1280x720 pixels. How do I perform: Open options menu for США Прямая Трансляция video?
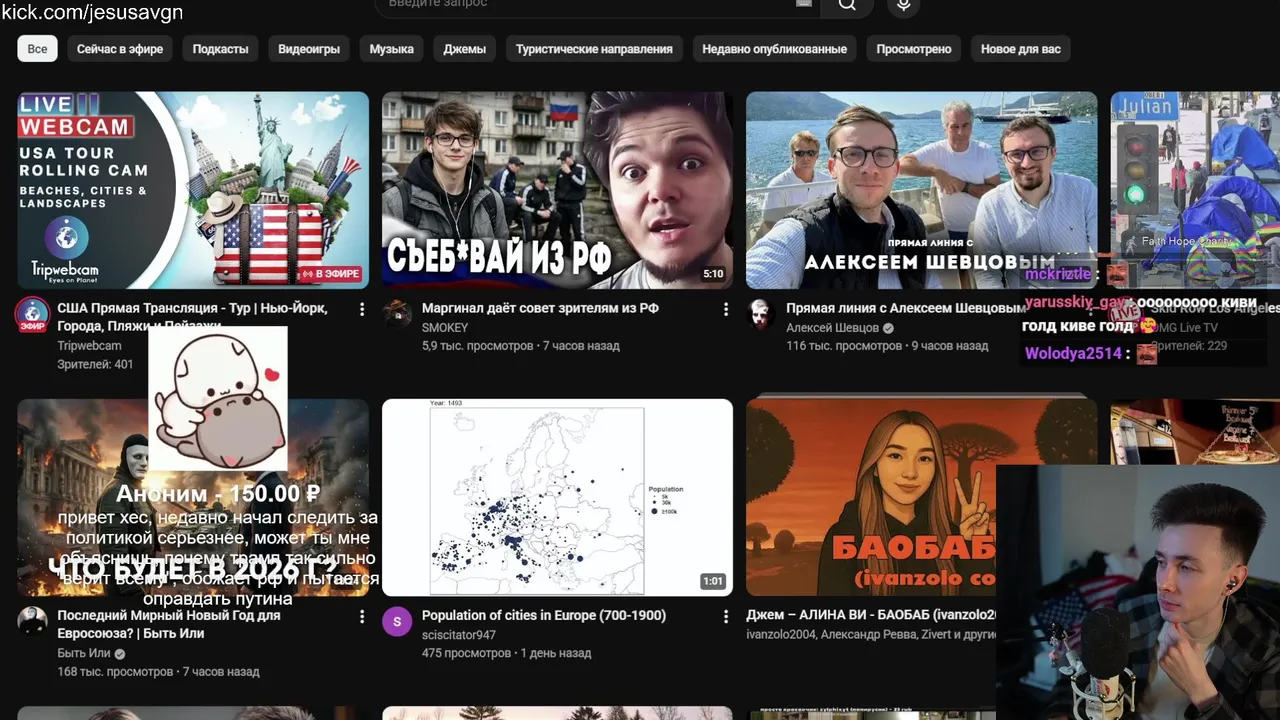(362, 310)
